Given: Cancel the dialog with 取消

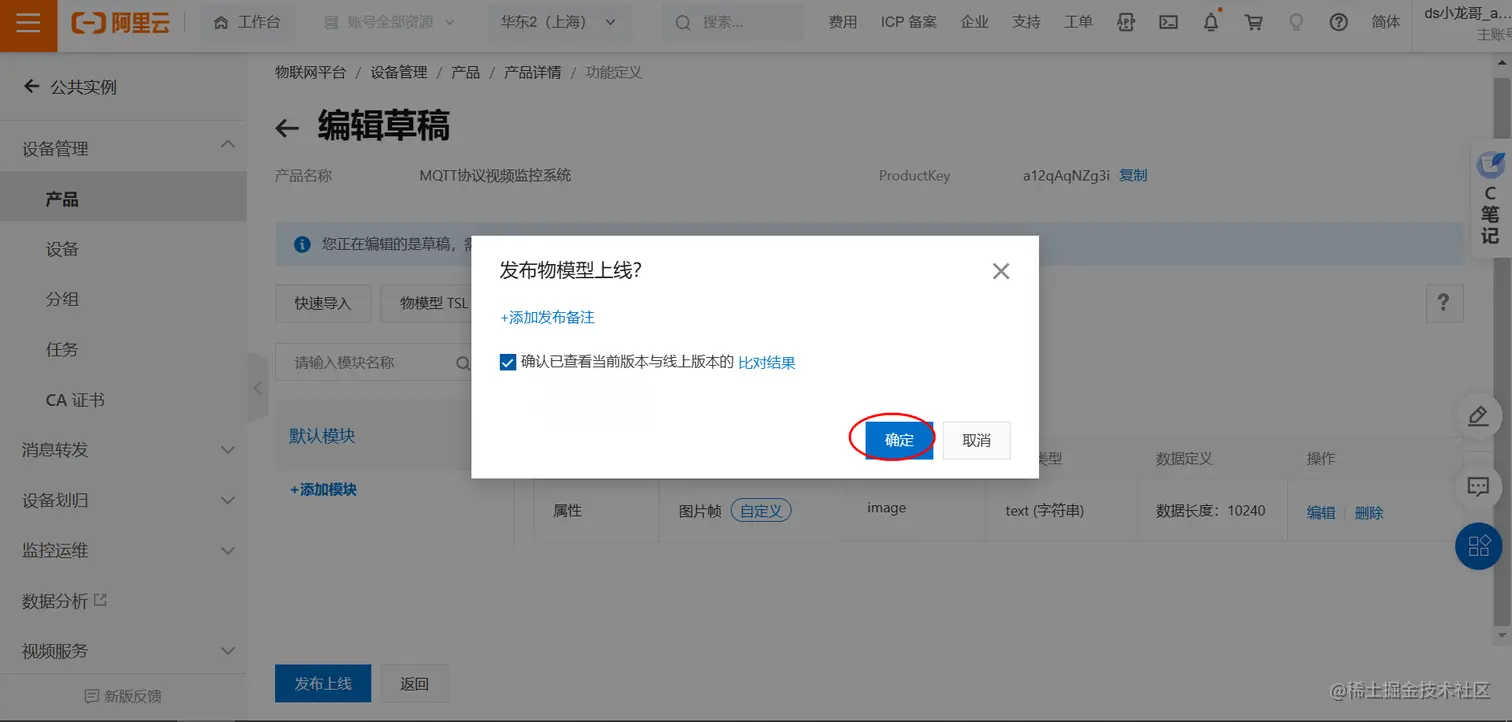Looking at the screenshot, I should [976, 440].
